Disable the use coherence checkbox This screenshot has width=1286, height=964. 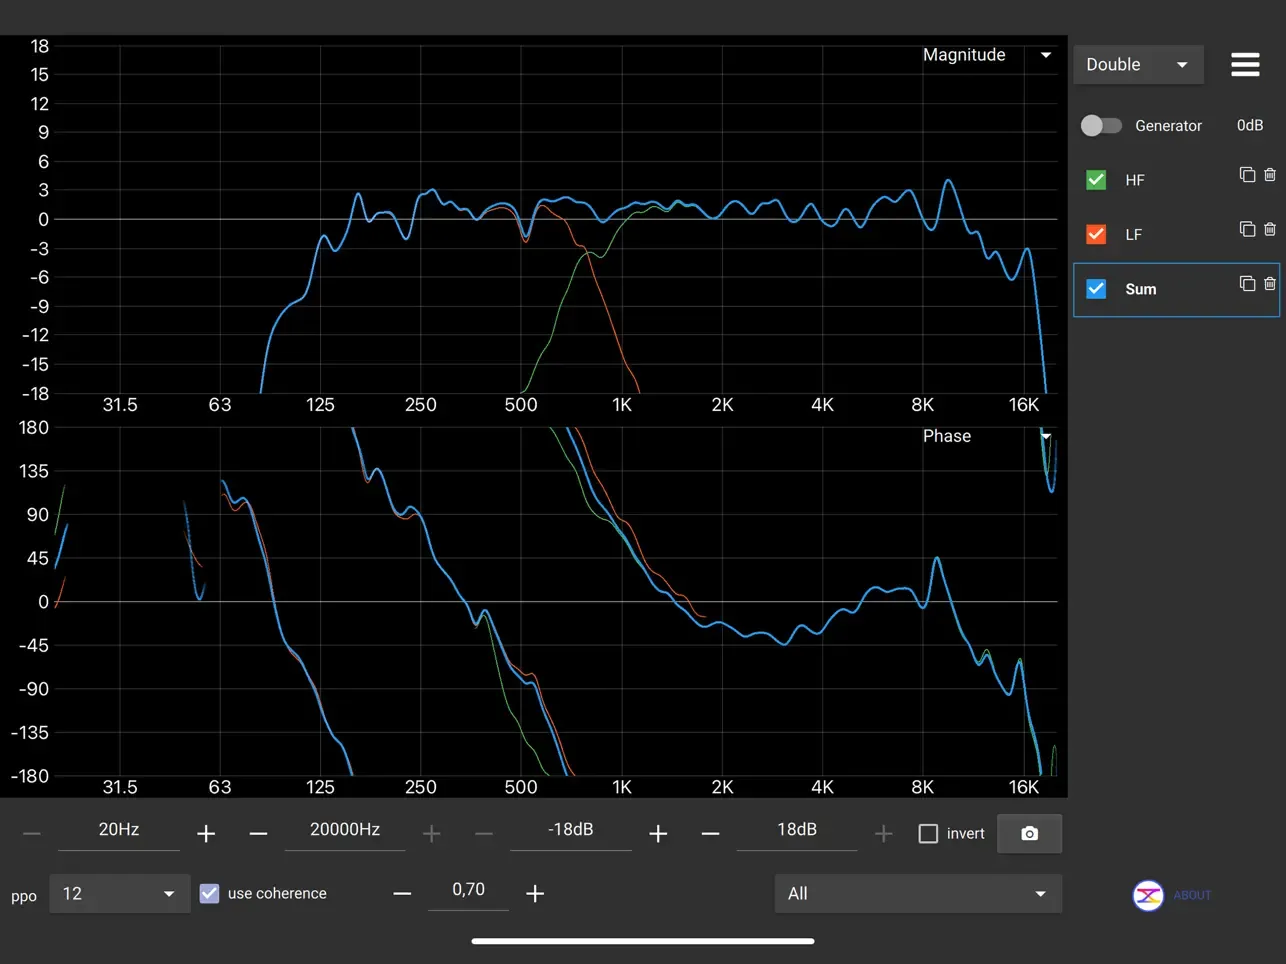209,893
